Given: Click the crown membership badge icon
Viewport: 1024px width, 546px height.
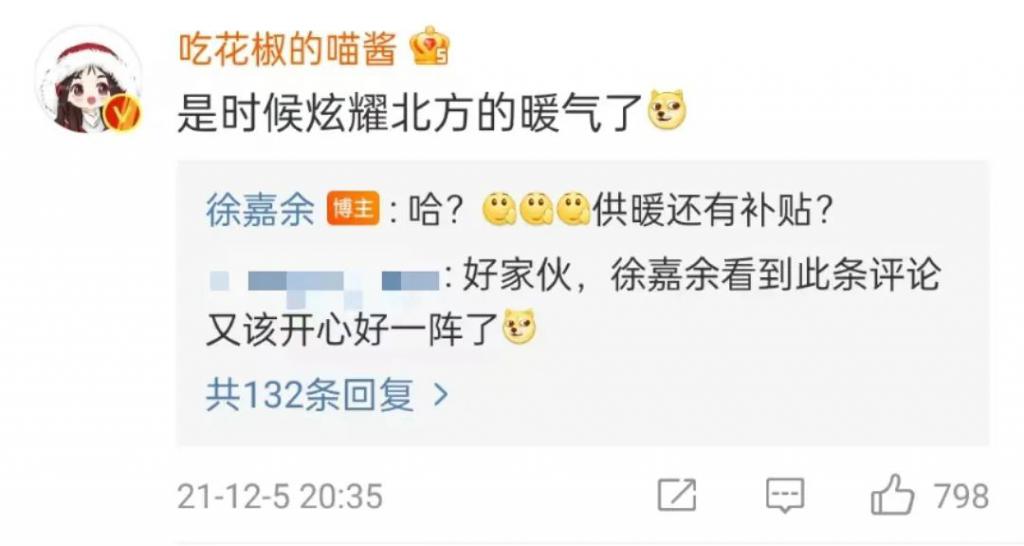Looking at the screenshot, I should [x=429, y=46].
